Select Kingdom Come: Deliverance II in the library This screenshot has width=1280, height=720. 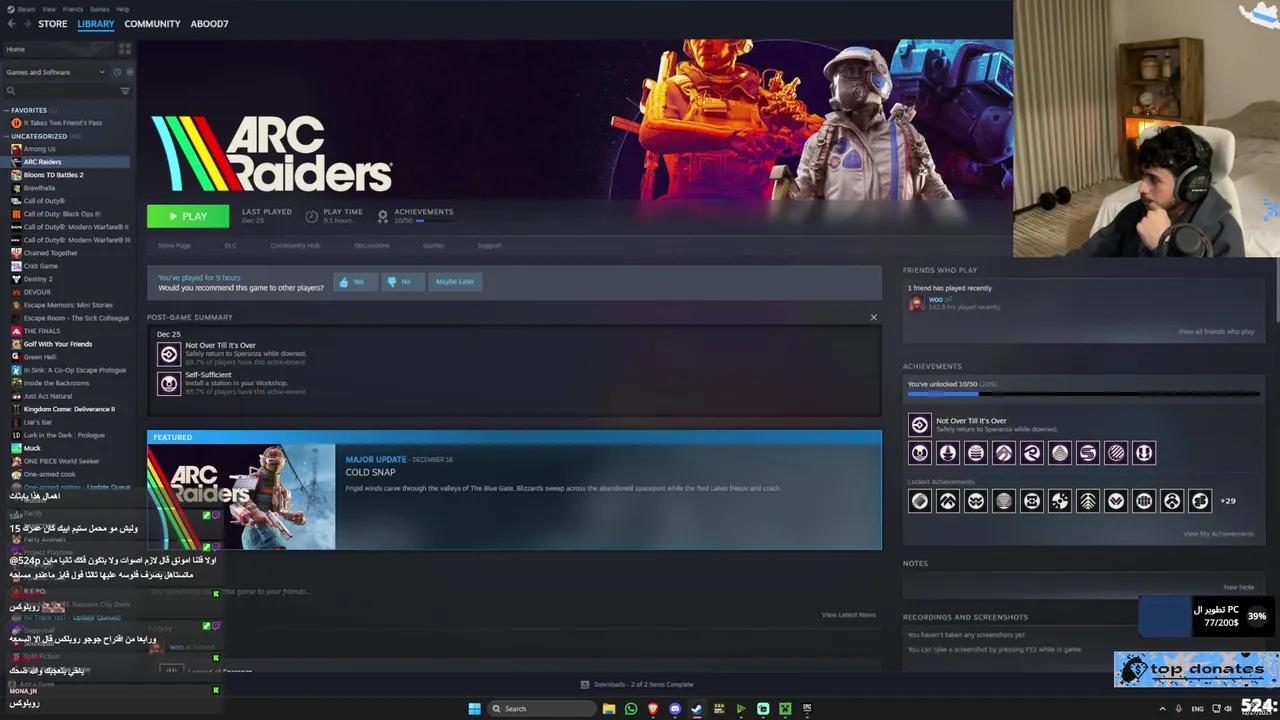coord(69,409)
